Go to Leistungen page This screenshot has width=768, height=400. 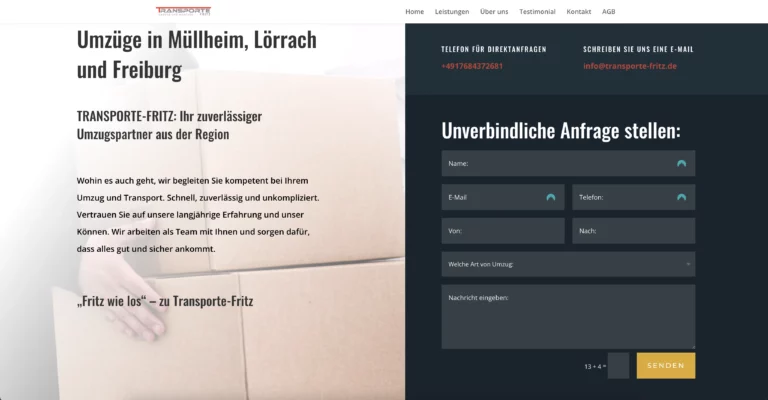click(x=452, y=12)
